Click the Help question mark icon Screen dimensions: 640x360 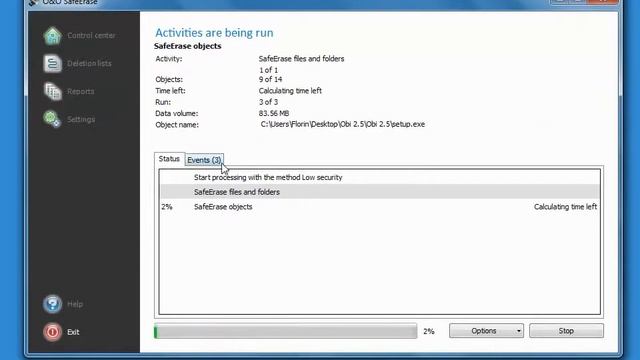coord(52,304)
